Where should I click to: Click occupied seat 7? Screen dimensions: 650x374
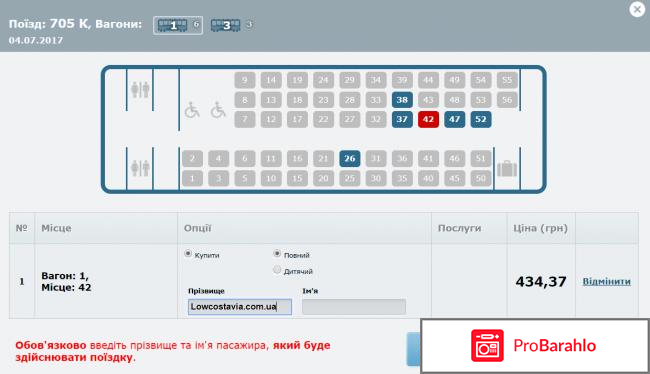tap(245, 119)
